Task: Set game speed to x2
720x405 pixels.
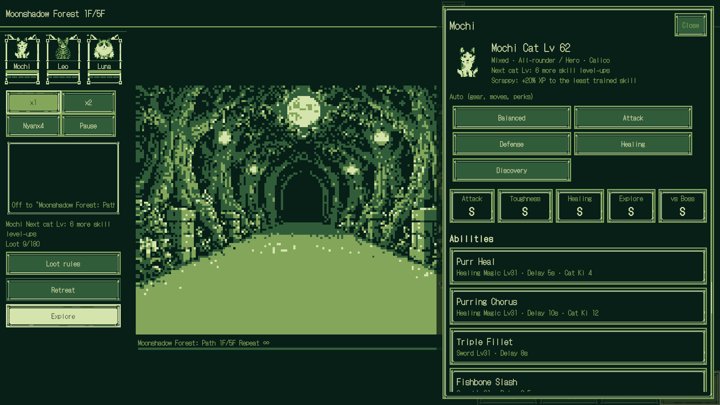Action: tap(88, 102)
